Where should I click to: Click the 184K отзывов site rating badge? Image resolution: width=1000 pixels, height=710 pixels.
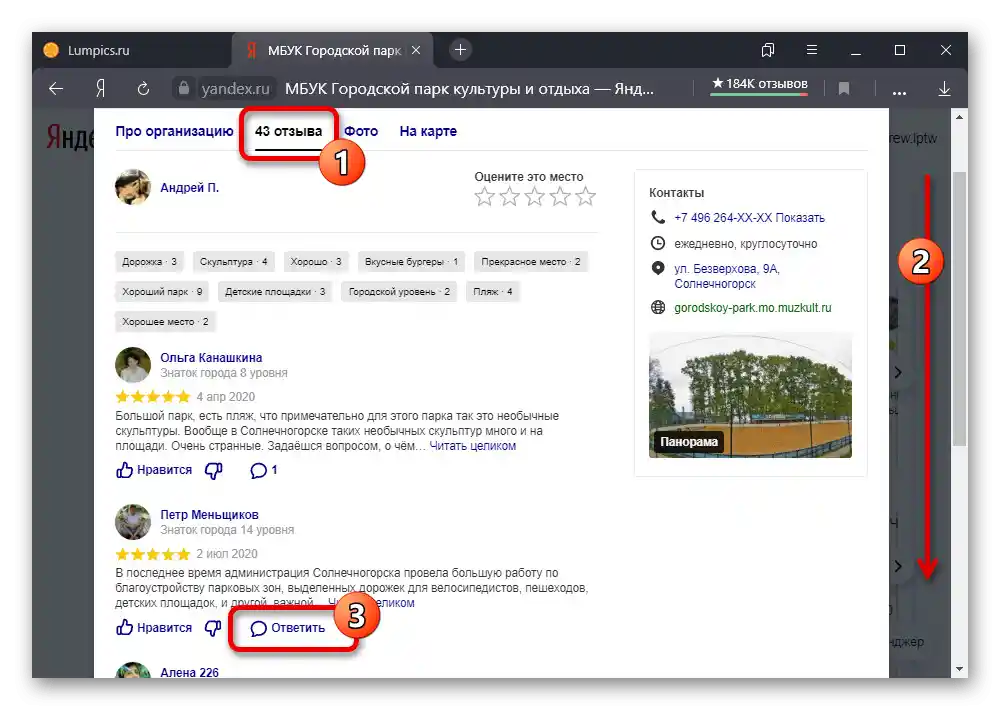(759, 84)
